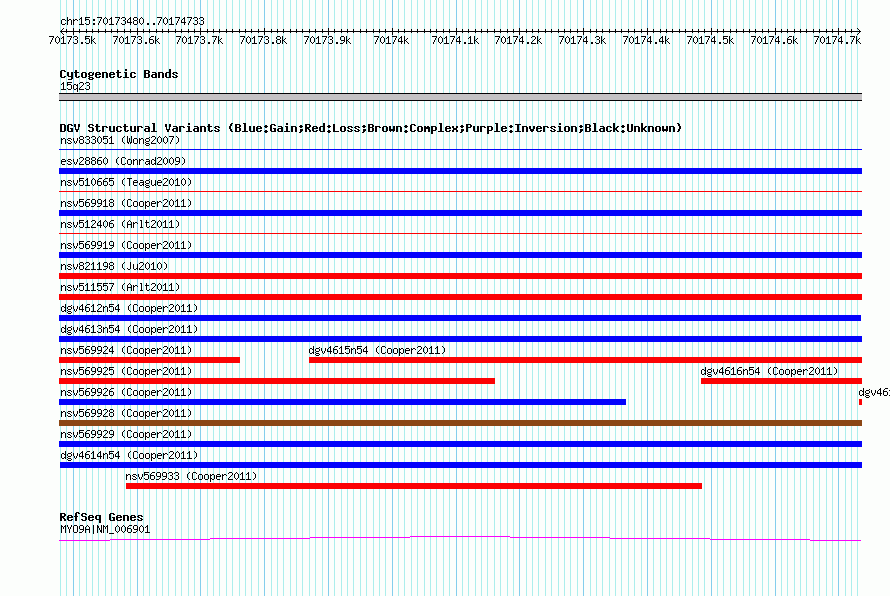
Task: Open variant dgv4612n54 (Cooper2011) label
Action: 129,308
